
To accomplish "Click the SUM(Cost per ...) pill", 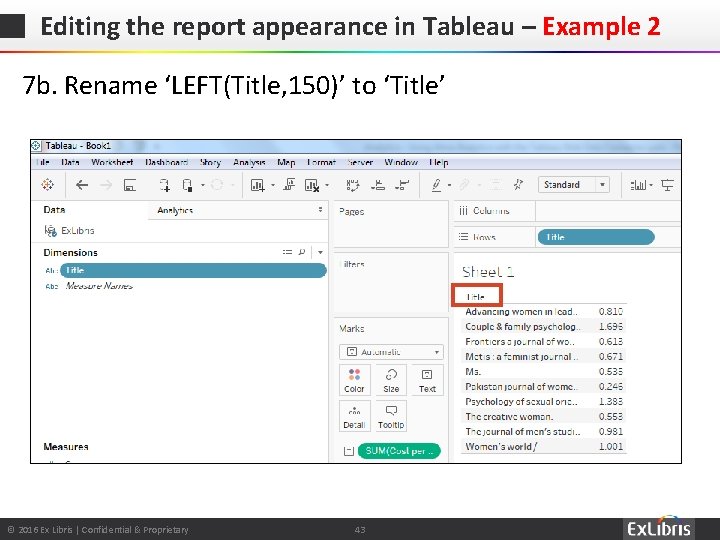I will coord(399,451).
